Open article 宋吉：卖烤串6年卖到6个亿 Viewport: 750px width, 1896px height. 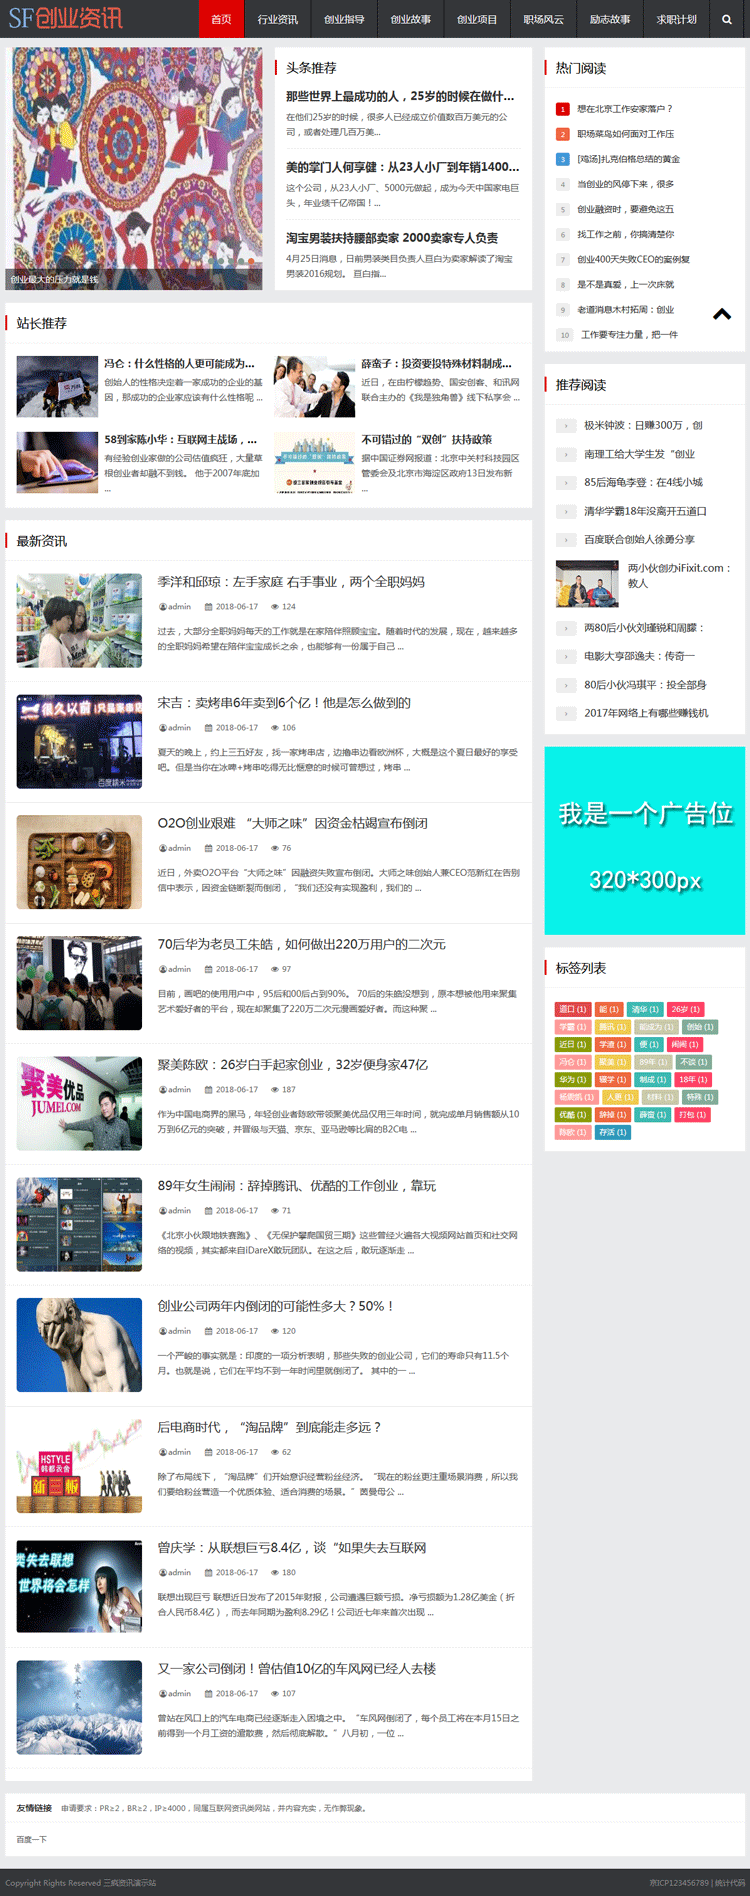(x=284, y=703)
